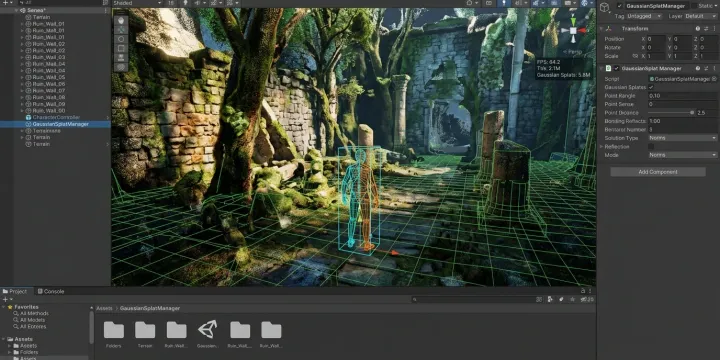The image size is (720, 360).
Task: Open the Solution Type dropdown
Action: (682, 138)
